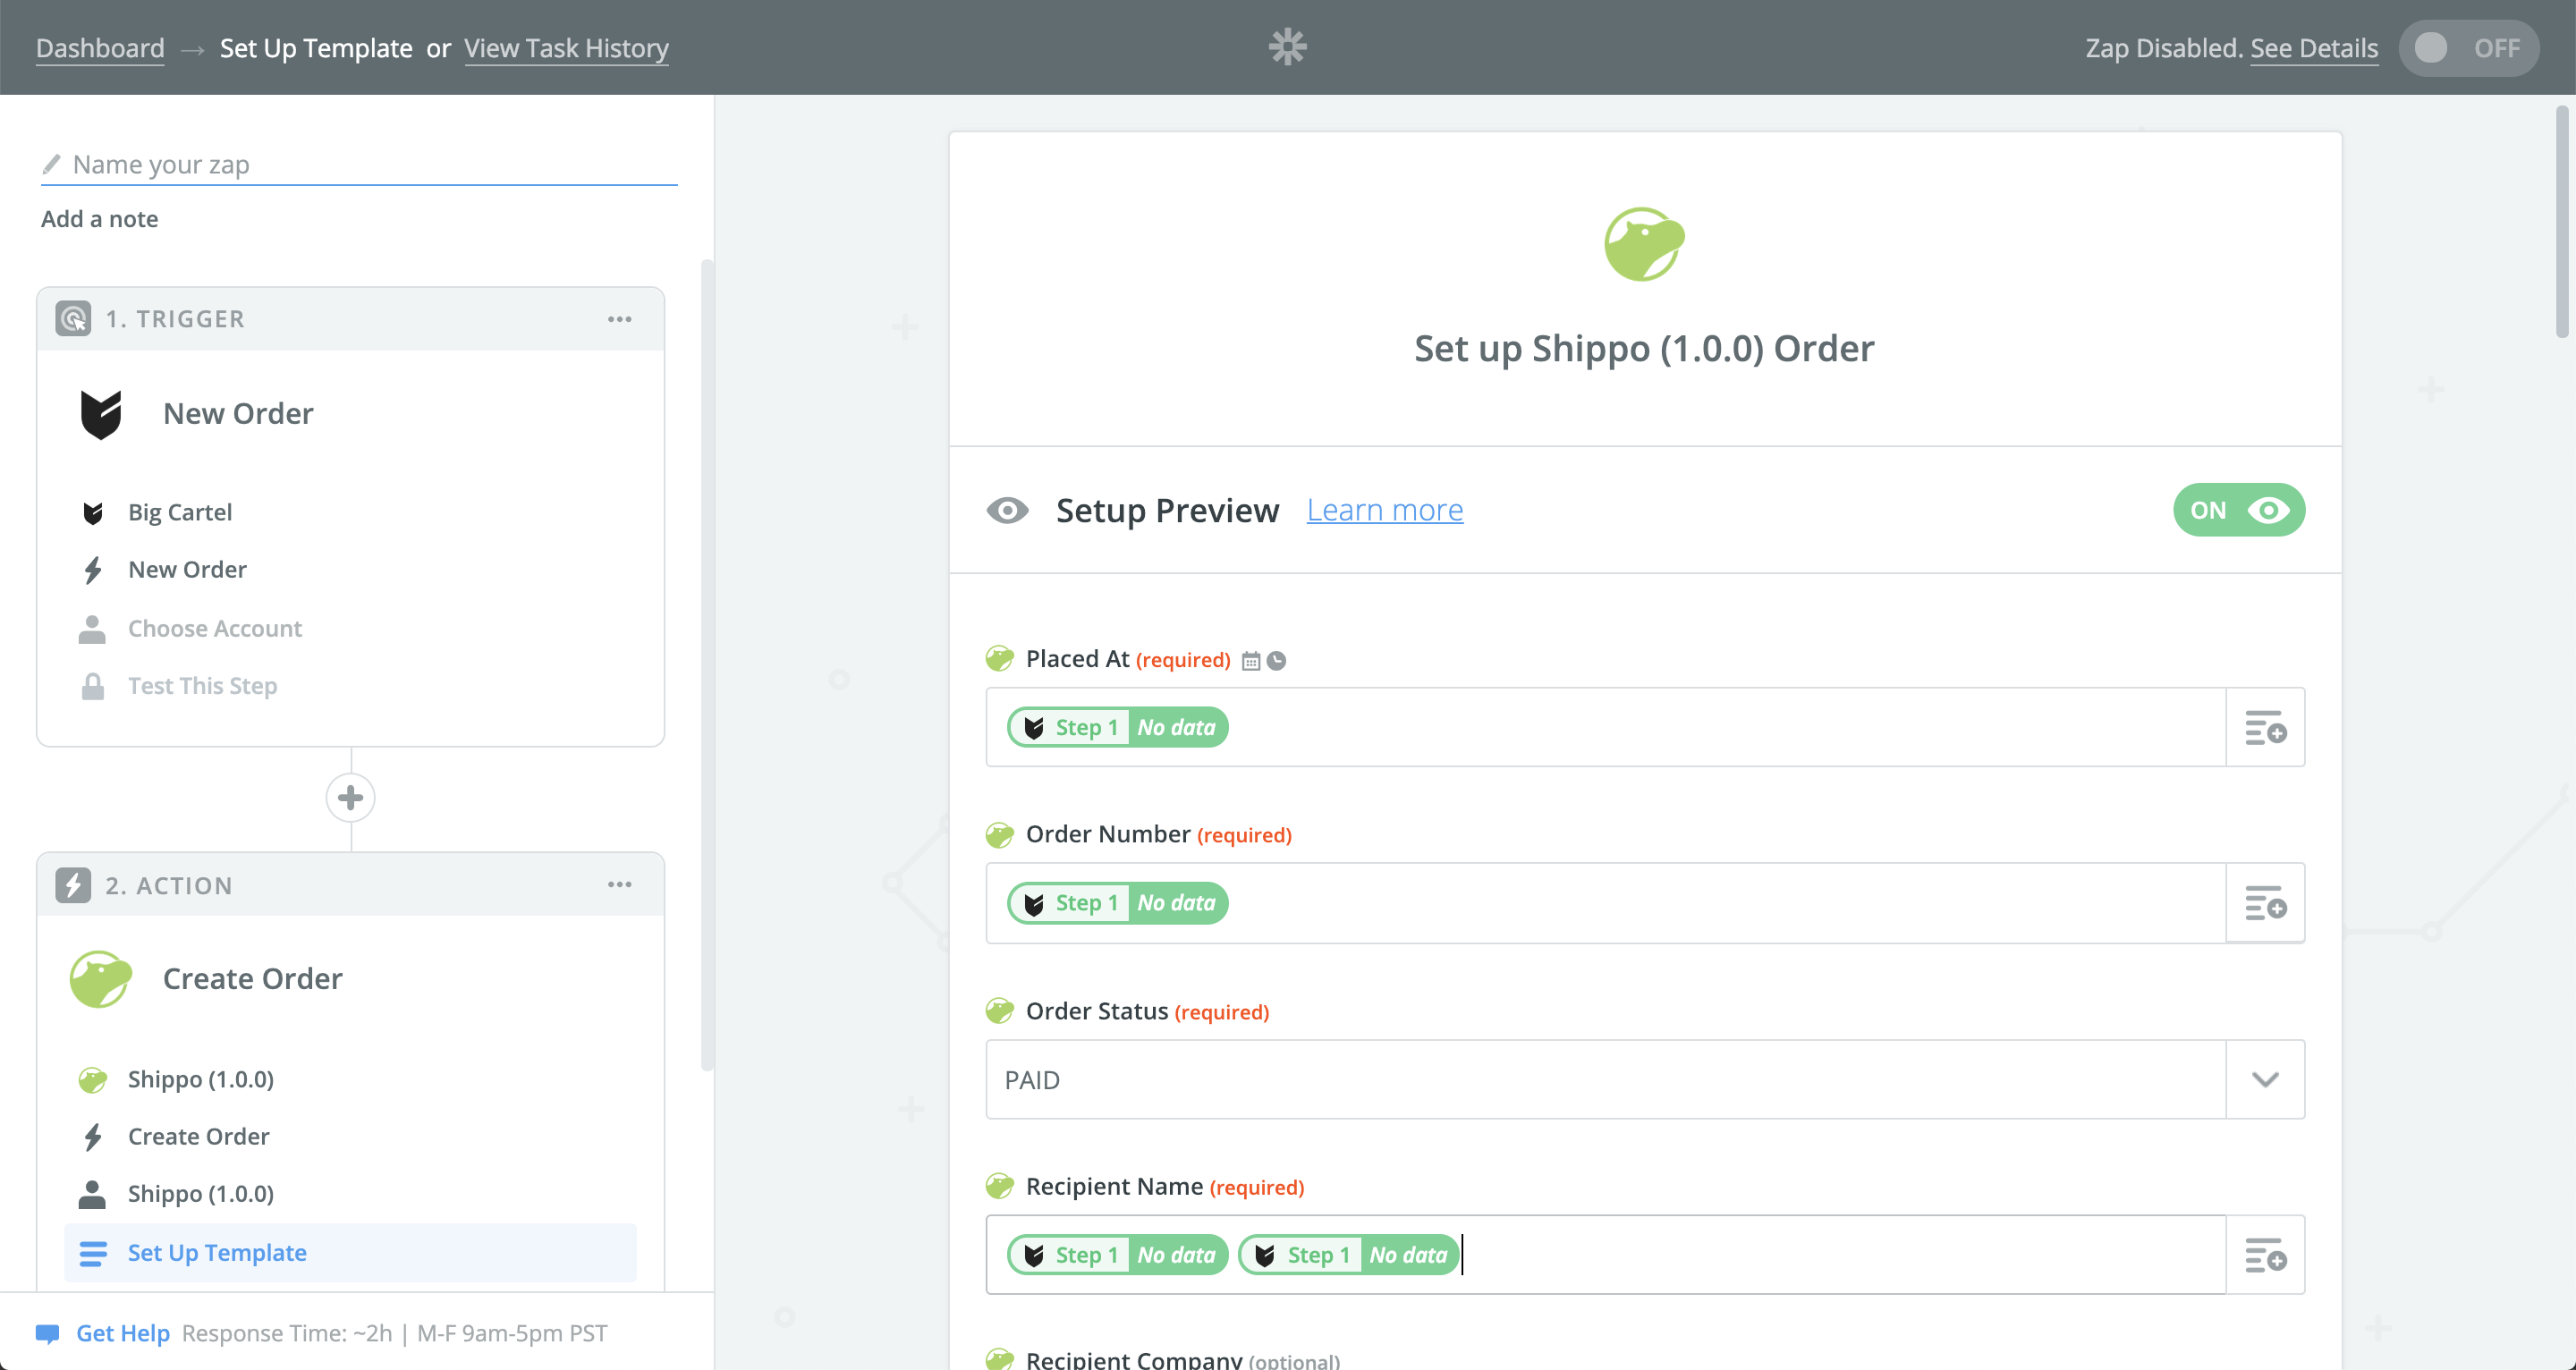
Task: Open Set Up Template step
Action: 350,1253
